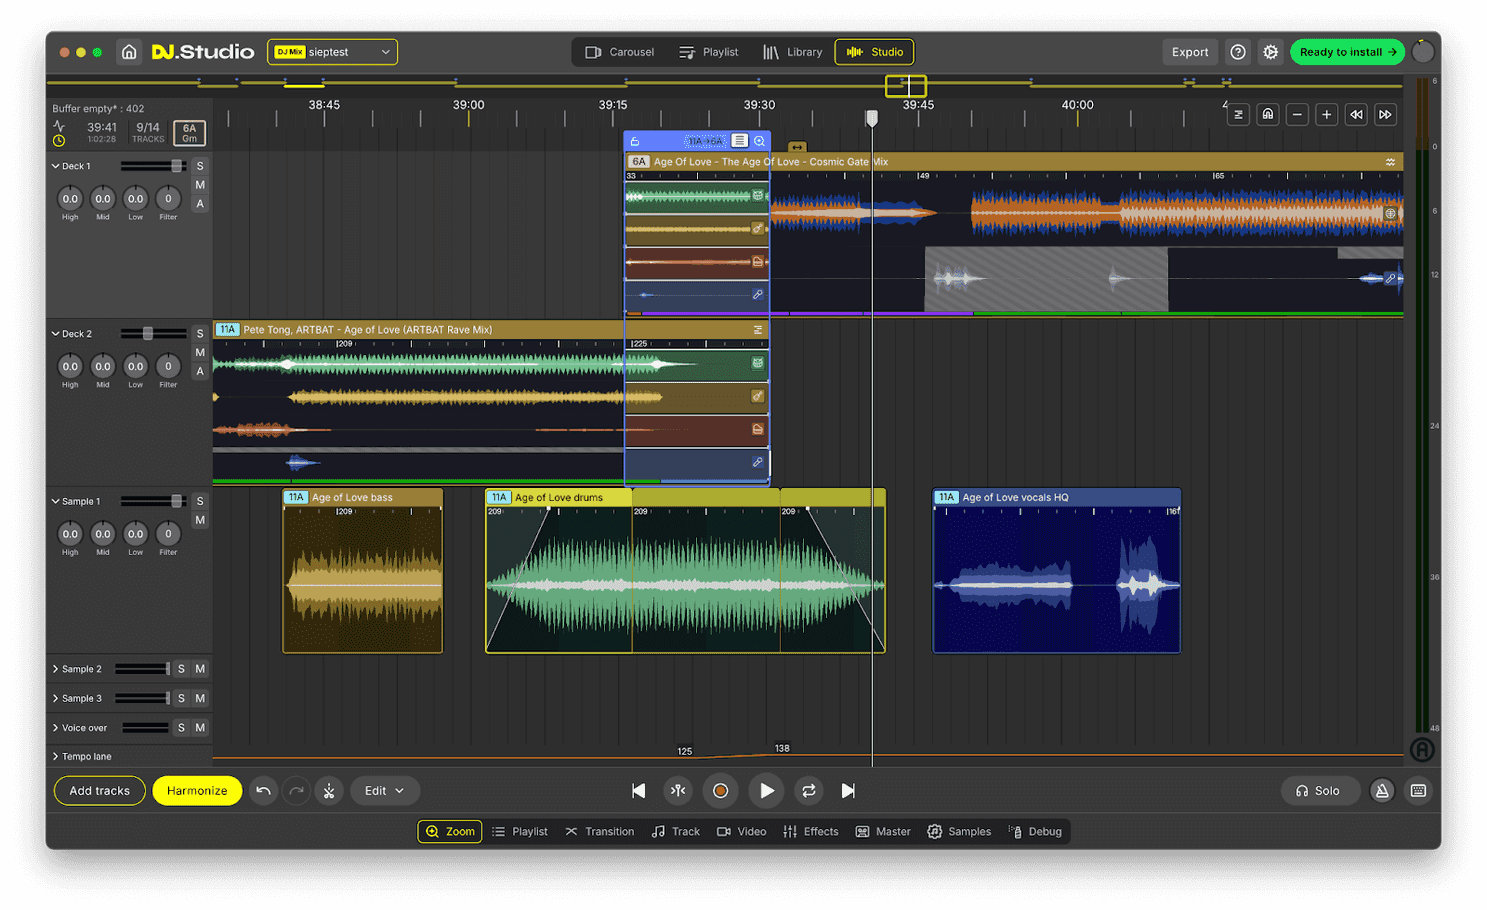Zoom in timeline with plus icon
The image size is (1487, 910).
[1326, 115]
